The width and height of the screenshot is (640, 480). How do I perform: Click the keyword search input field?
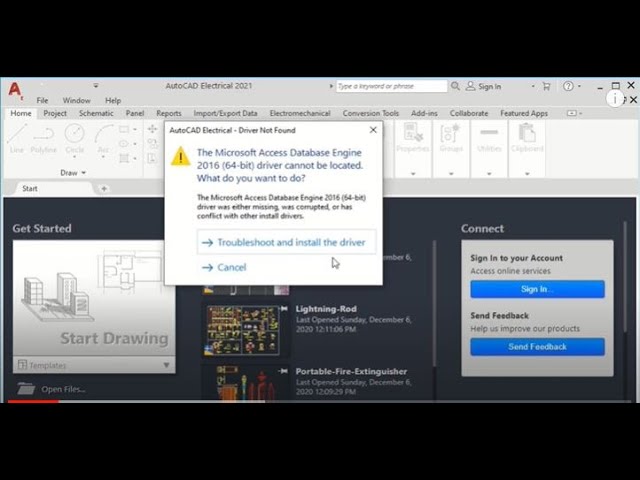click(x=391, y=86)
